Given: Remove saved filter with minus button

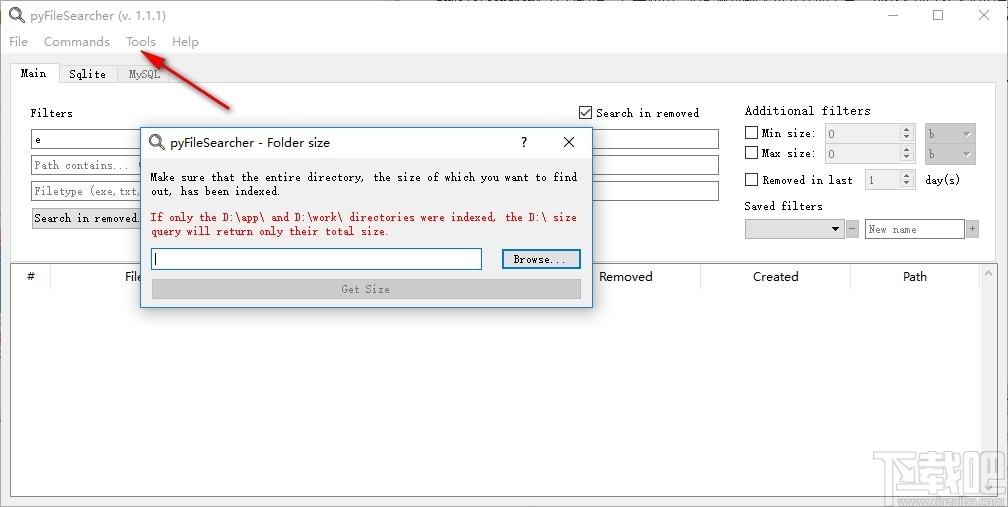Looking at the screenshot, I should 852,229.
